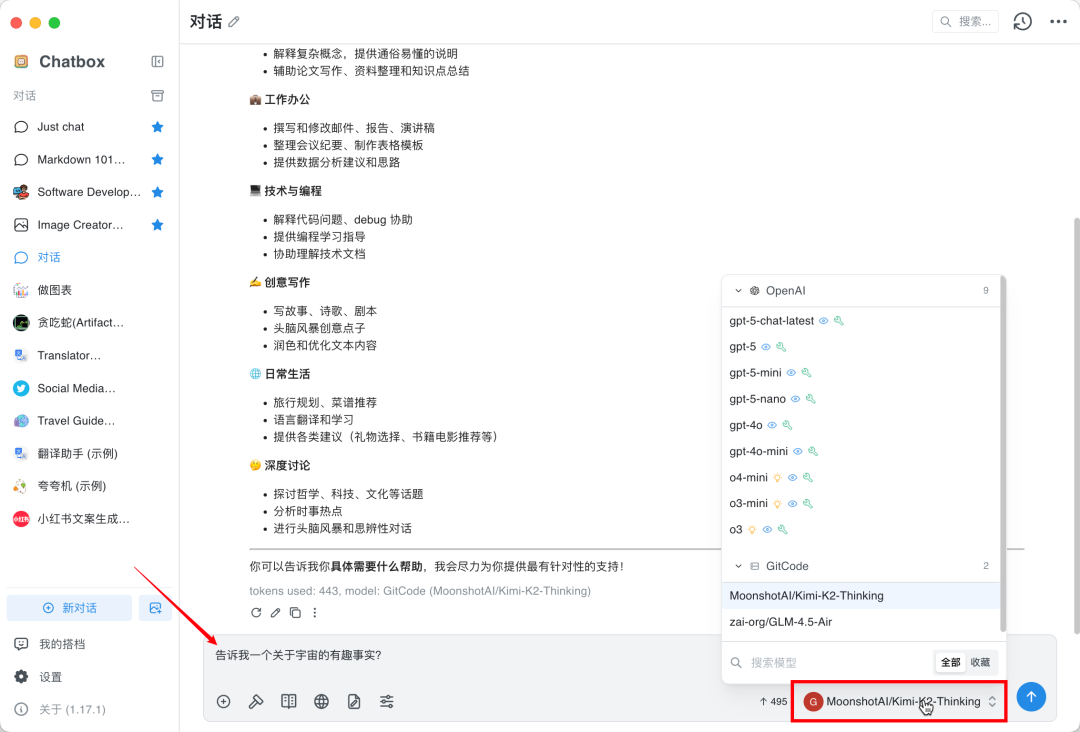This screenshot has height=732, width=1080.
Task: Edit the message with the pencil icon below reply
Action: click(x=276, y=612)
